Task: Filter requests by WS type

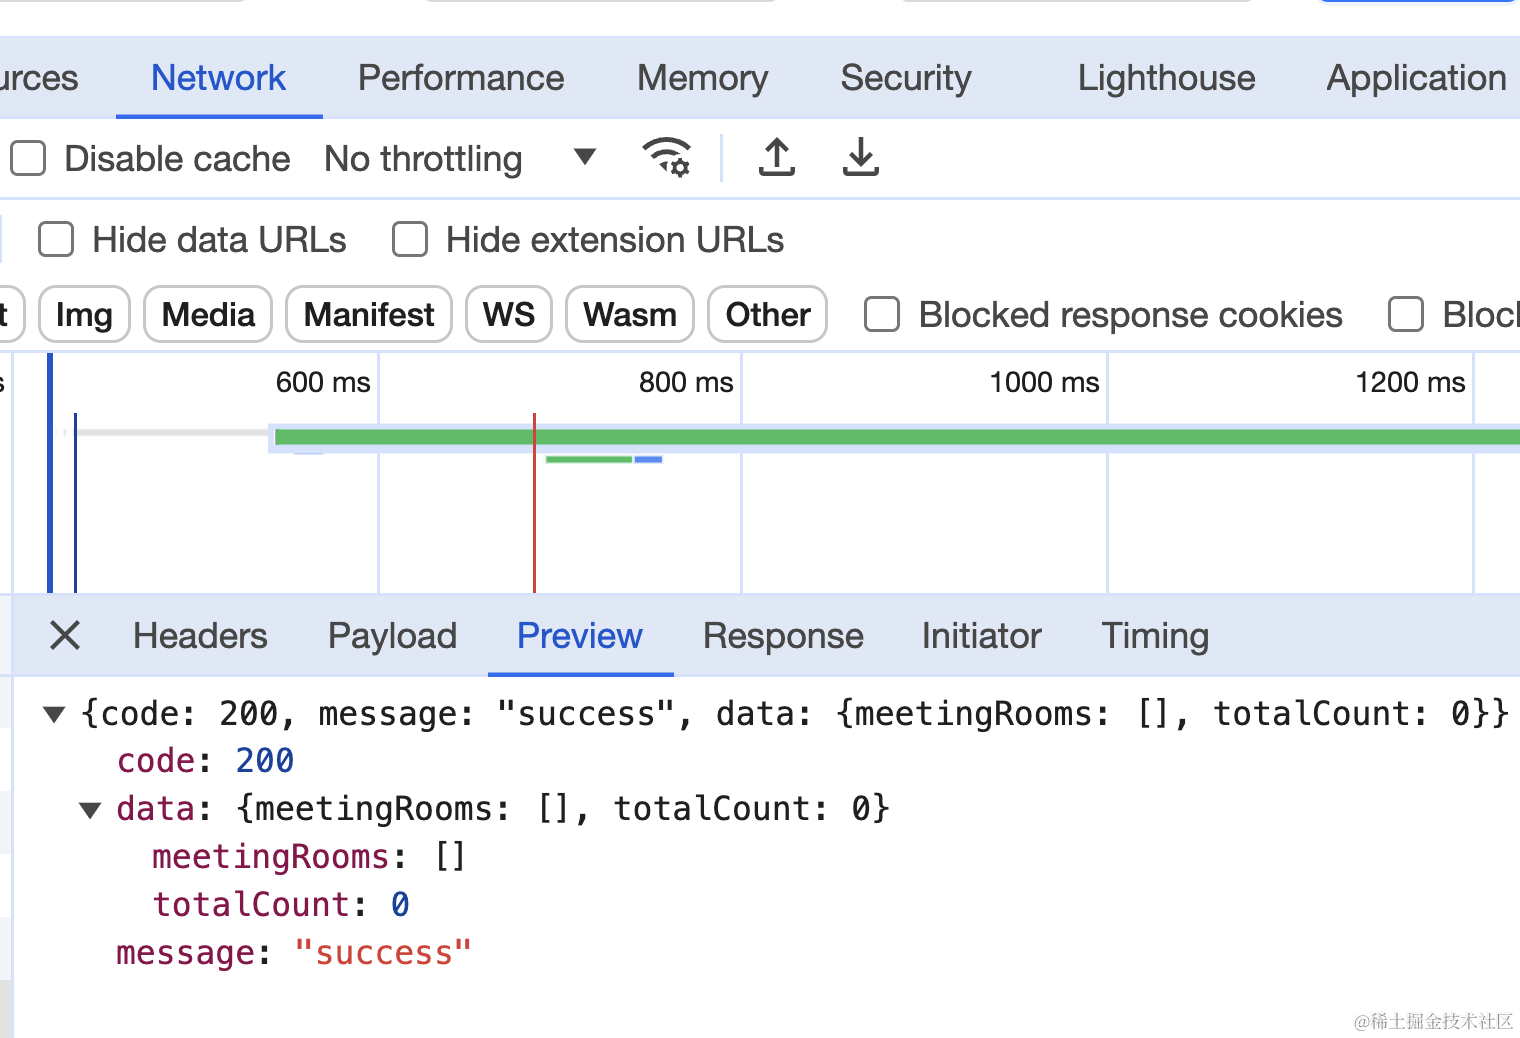Action: 509,315
